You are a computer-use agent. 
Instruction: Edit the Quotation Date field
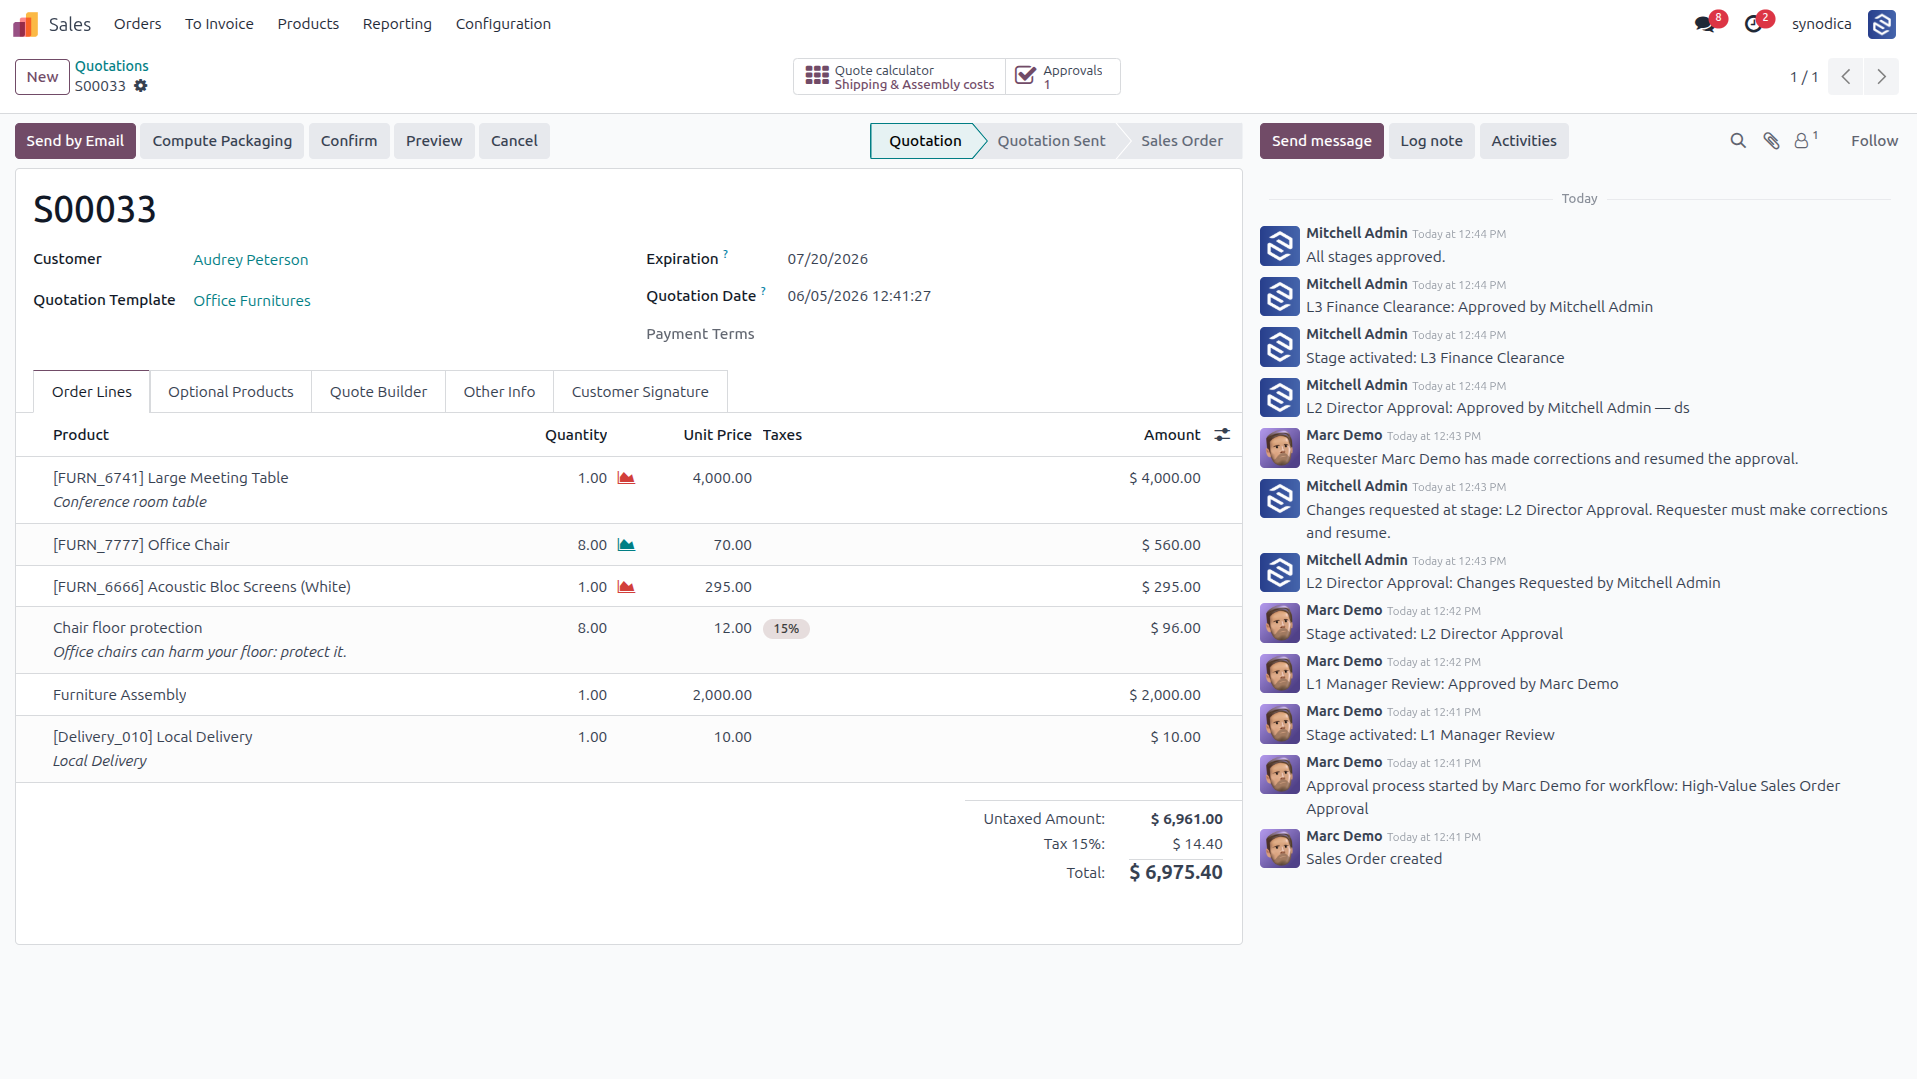[859, 296]
